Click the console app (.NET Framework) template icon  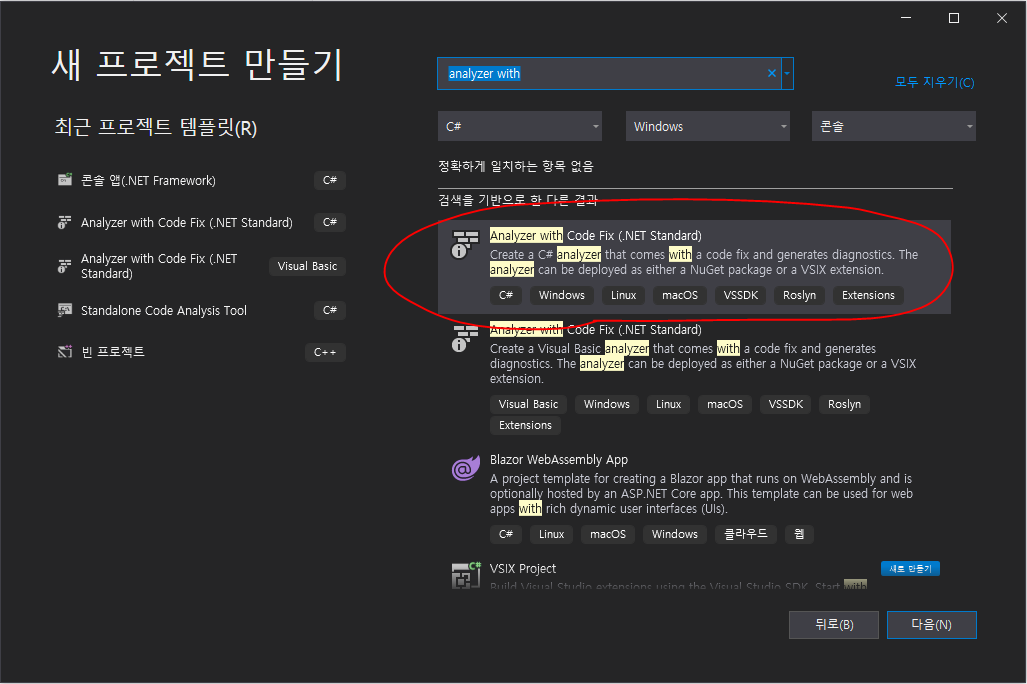[65, 180]
